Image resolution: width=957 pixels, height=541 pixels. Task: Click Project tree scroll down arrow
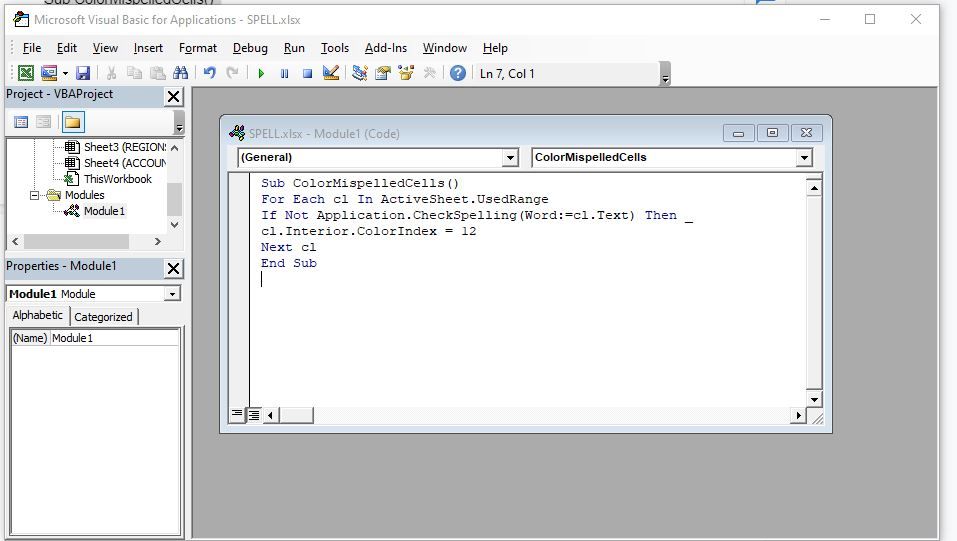pyautogui.click(x=175, y=225)
